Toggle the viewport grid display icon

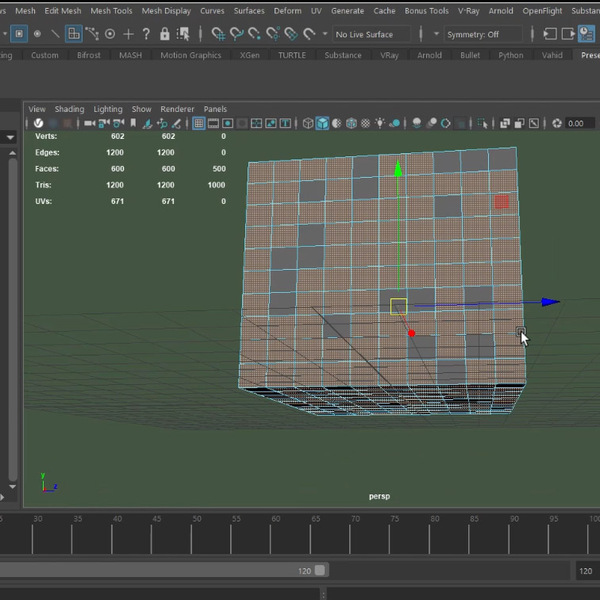point(199,123)
